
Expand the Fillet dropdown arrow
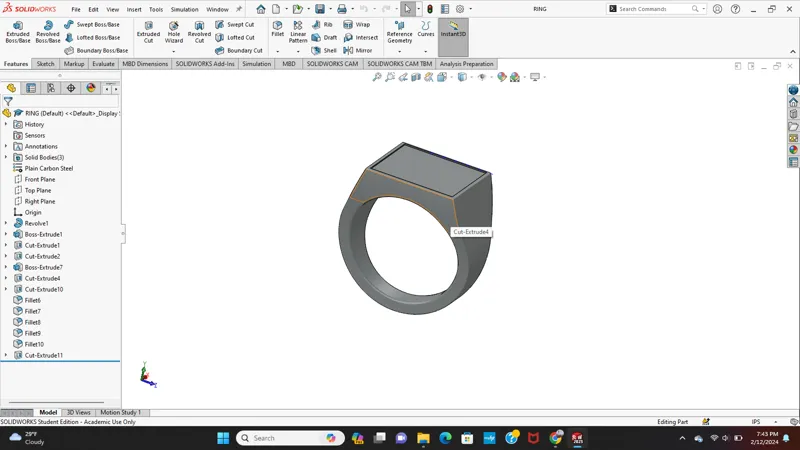pyautogui.click(x=278, y=52)
